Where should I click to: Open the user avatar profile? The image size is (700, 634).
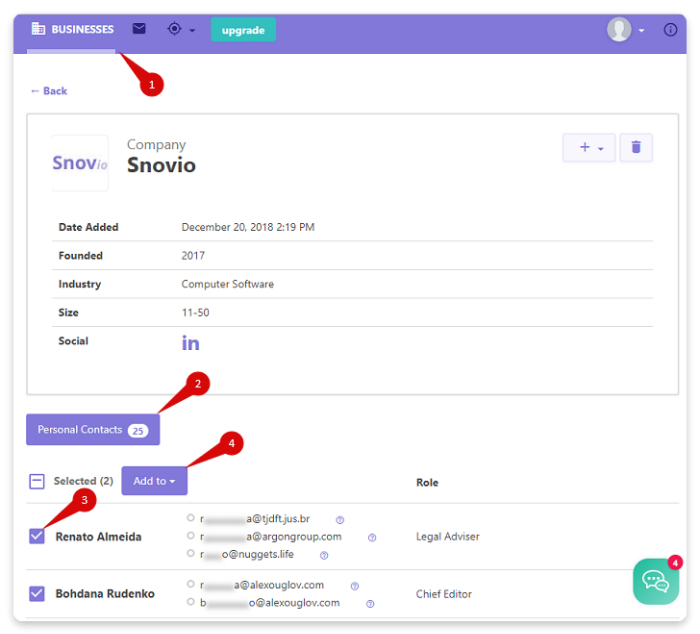coord(619,29)
